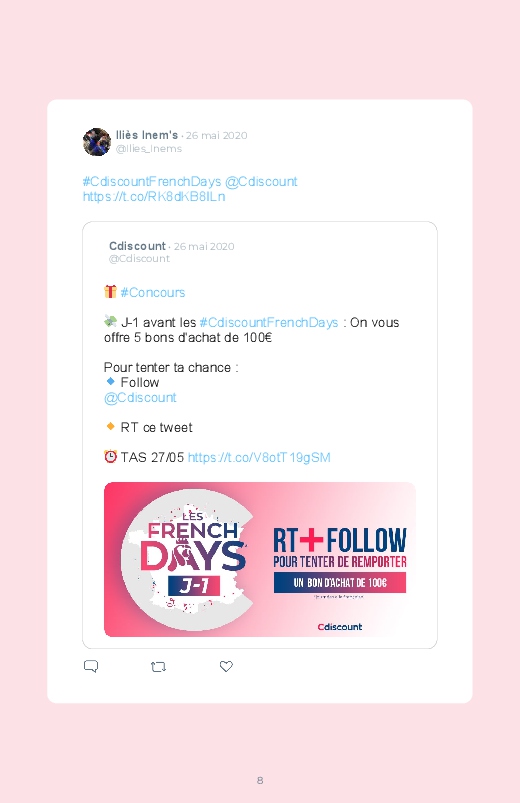Open the https://t.co/V8otT19gSM link

point(259,457)
